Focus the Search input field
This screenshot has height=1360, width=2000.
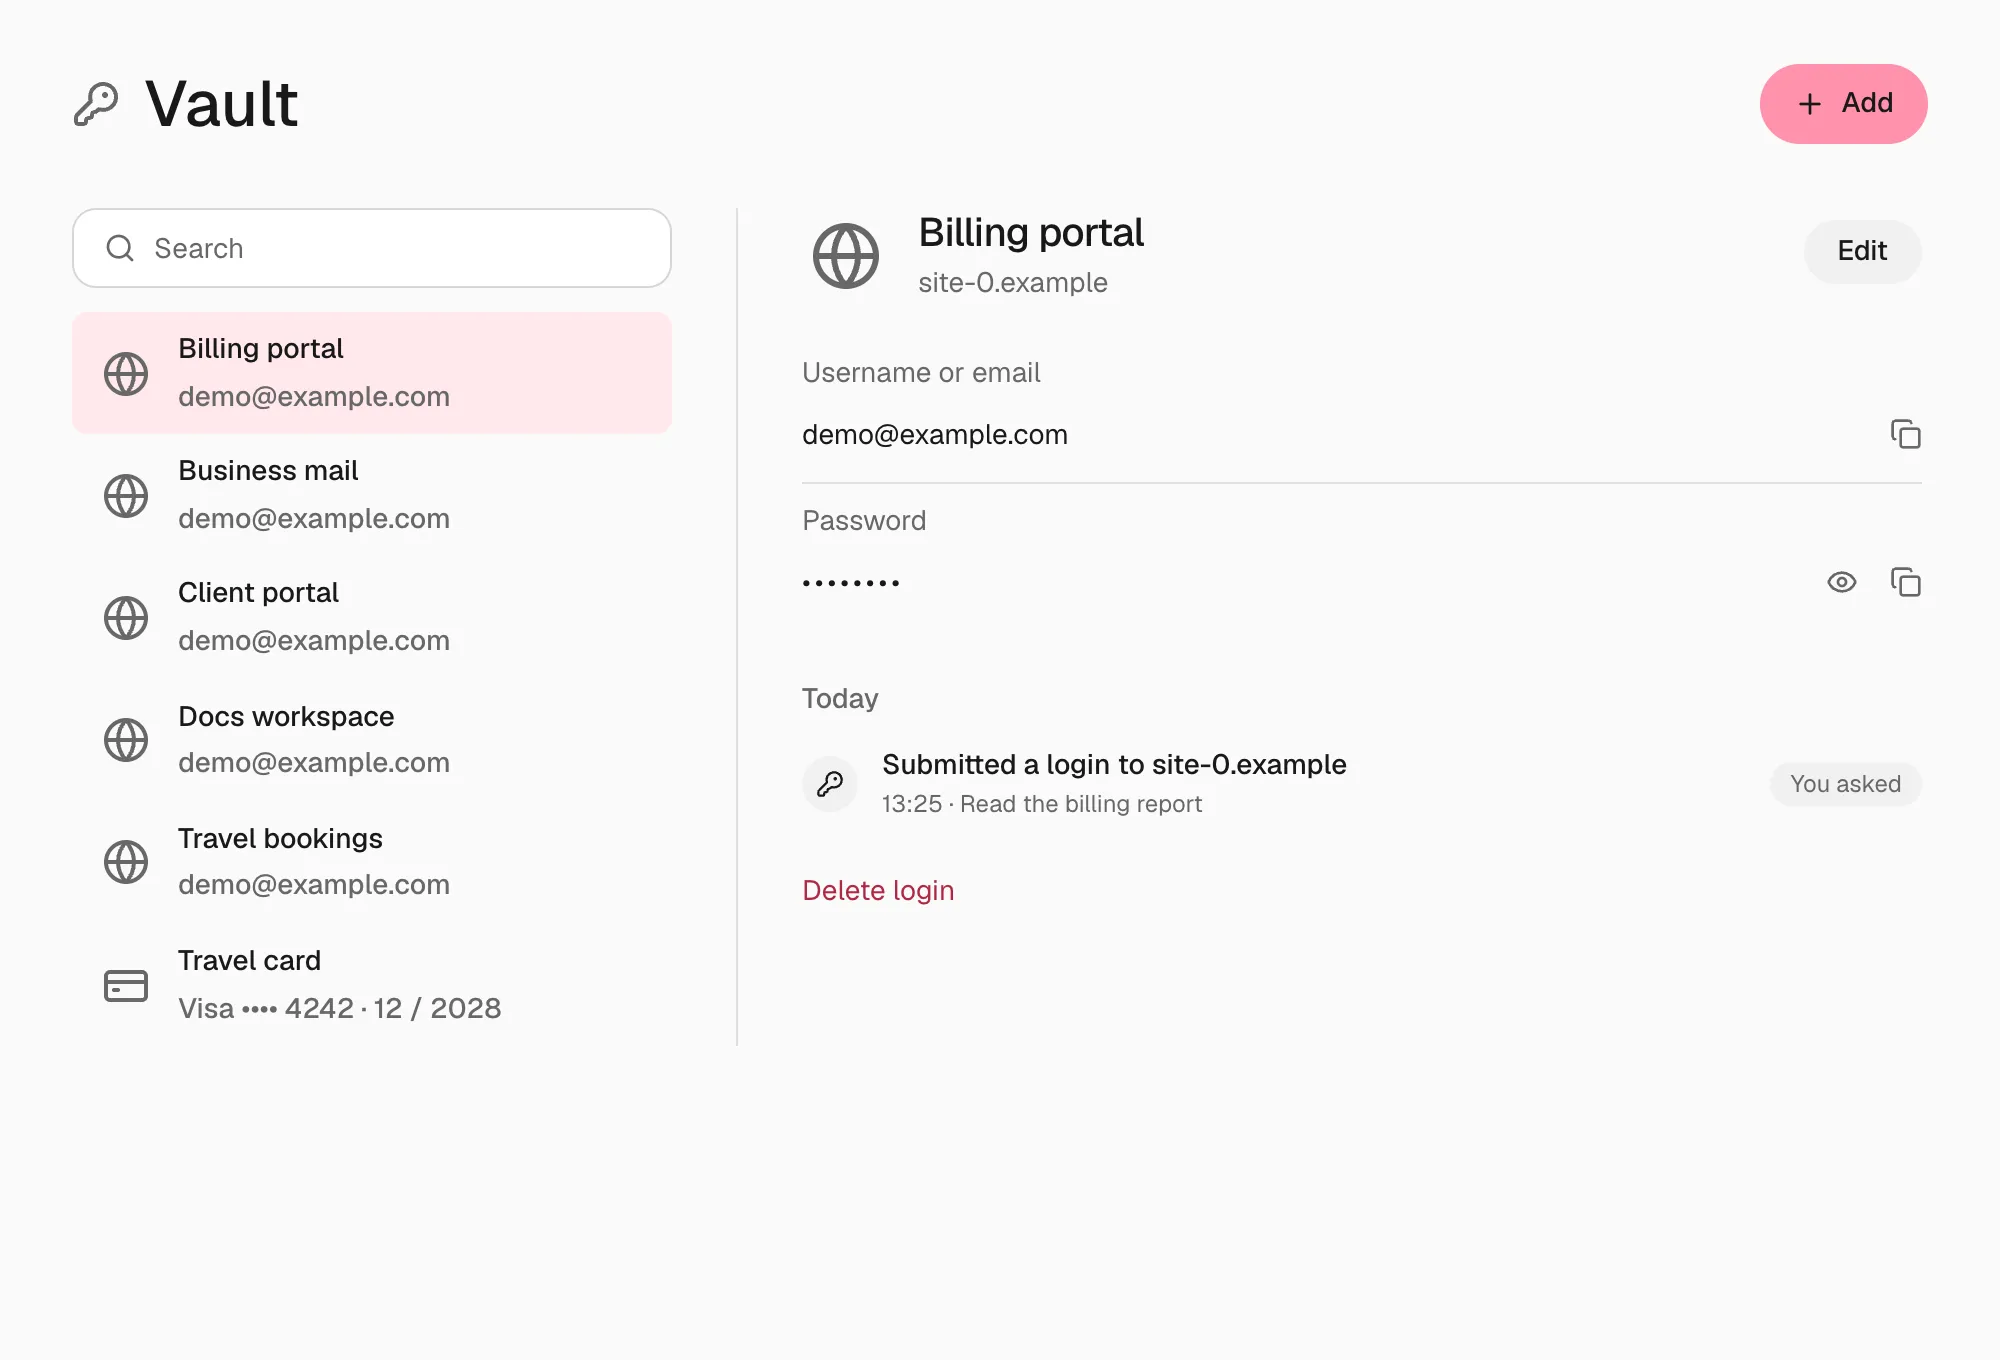click(x=372, y=248)
